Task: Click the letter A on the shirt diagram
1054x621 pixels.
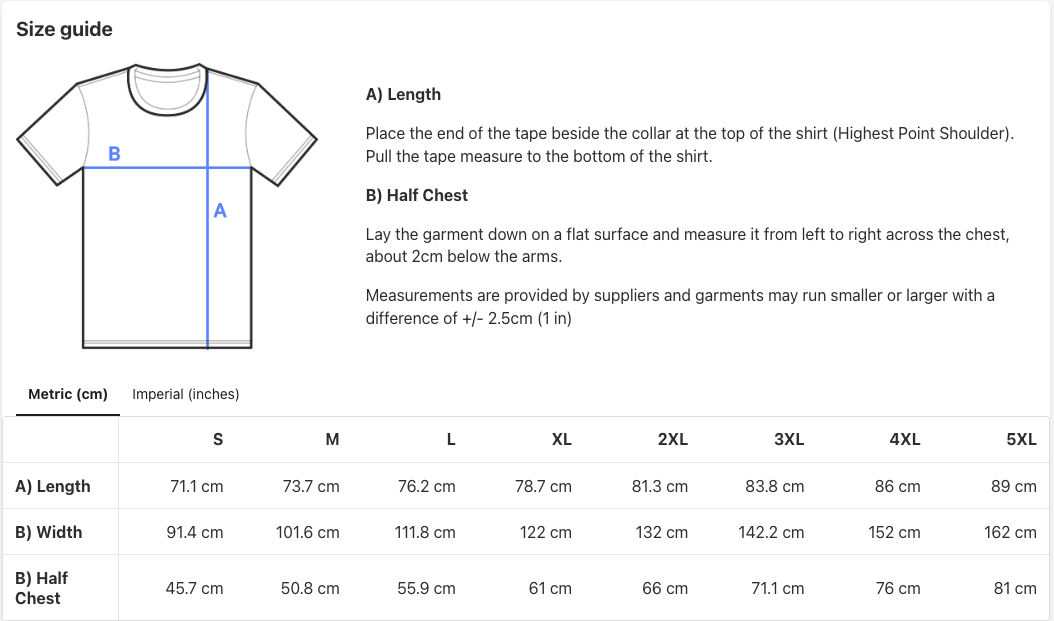Action: 219,210
